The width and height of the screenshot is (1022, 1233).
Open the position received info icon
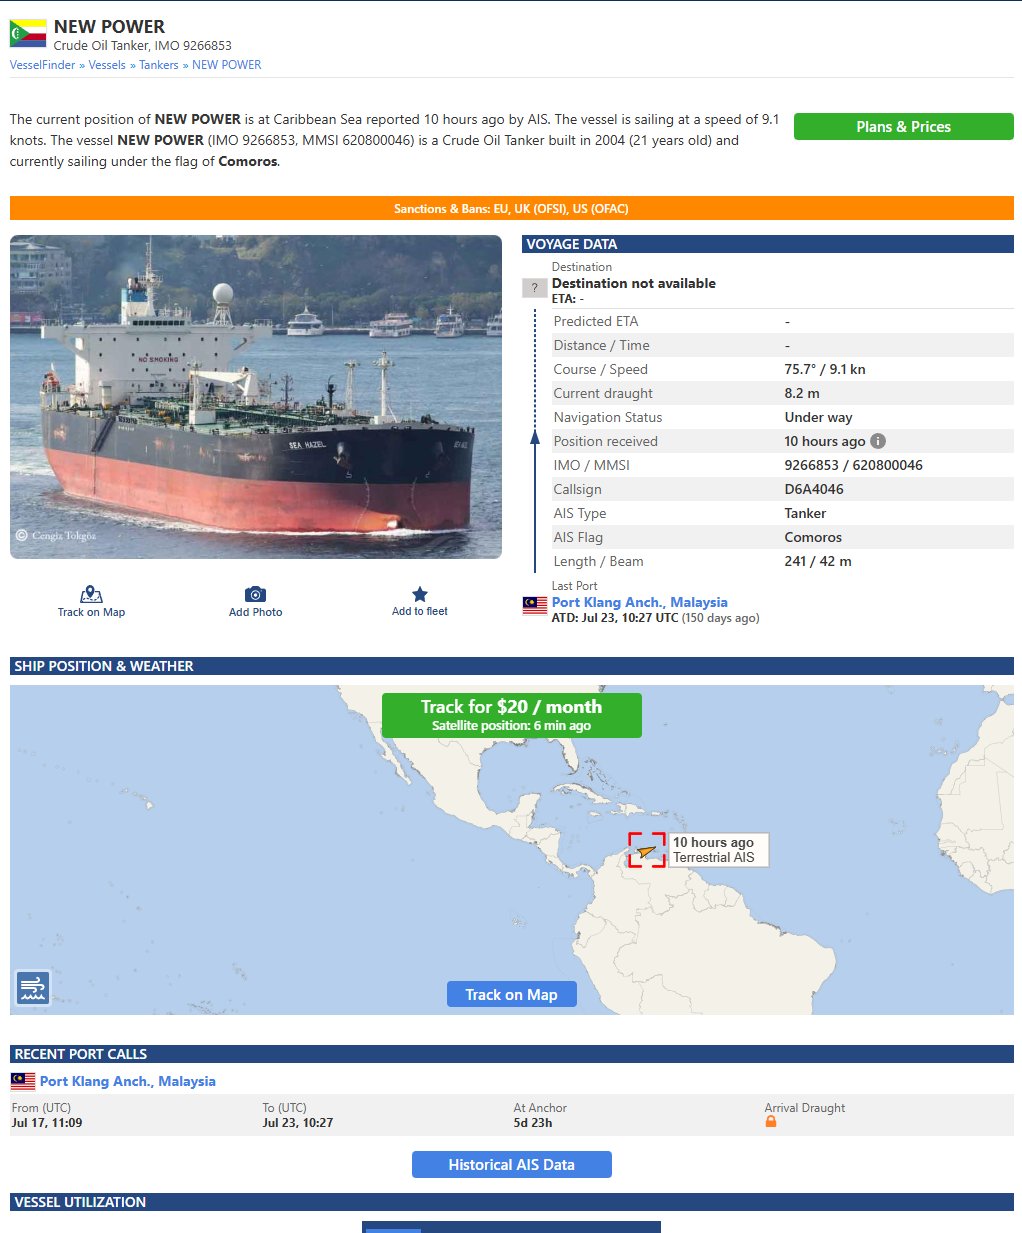point(878,441)
